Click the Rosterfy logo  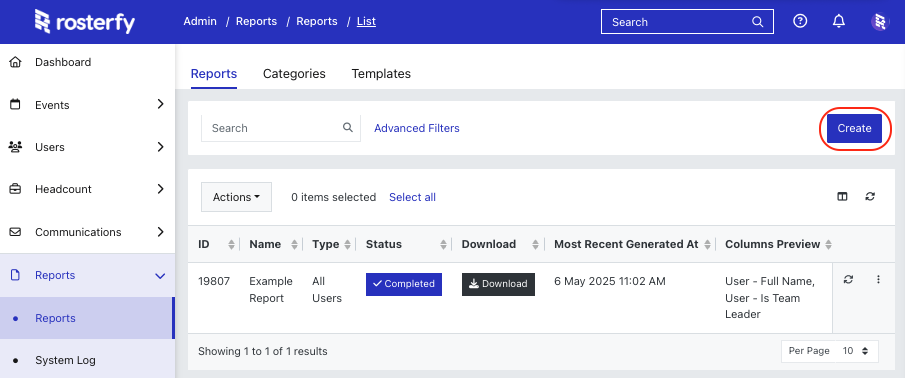point(84,21)
